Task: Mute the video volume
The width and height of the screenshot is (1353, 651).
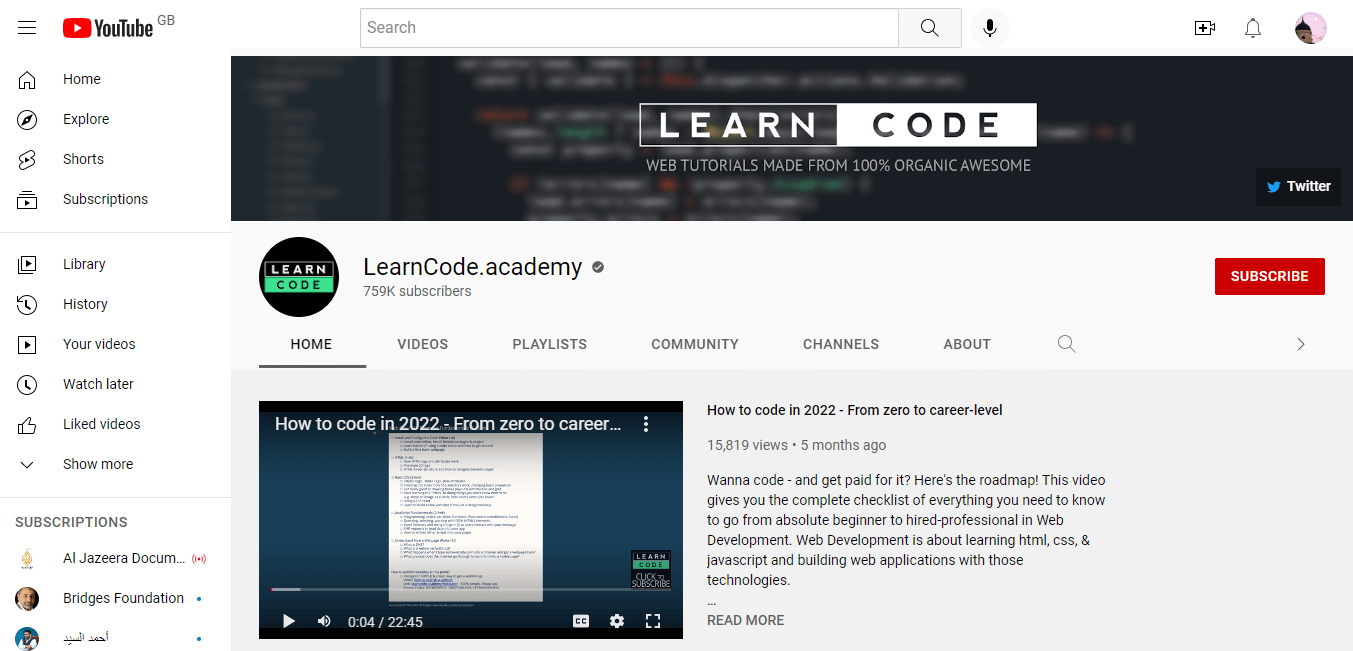Action: [x=324, y=621]
